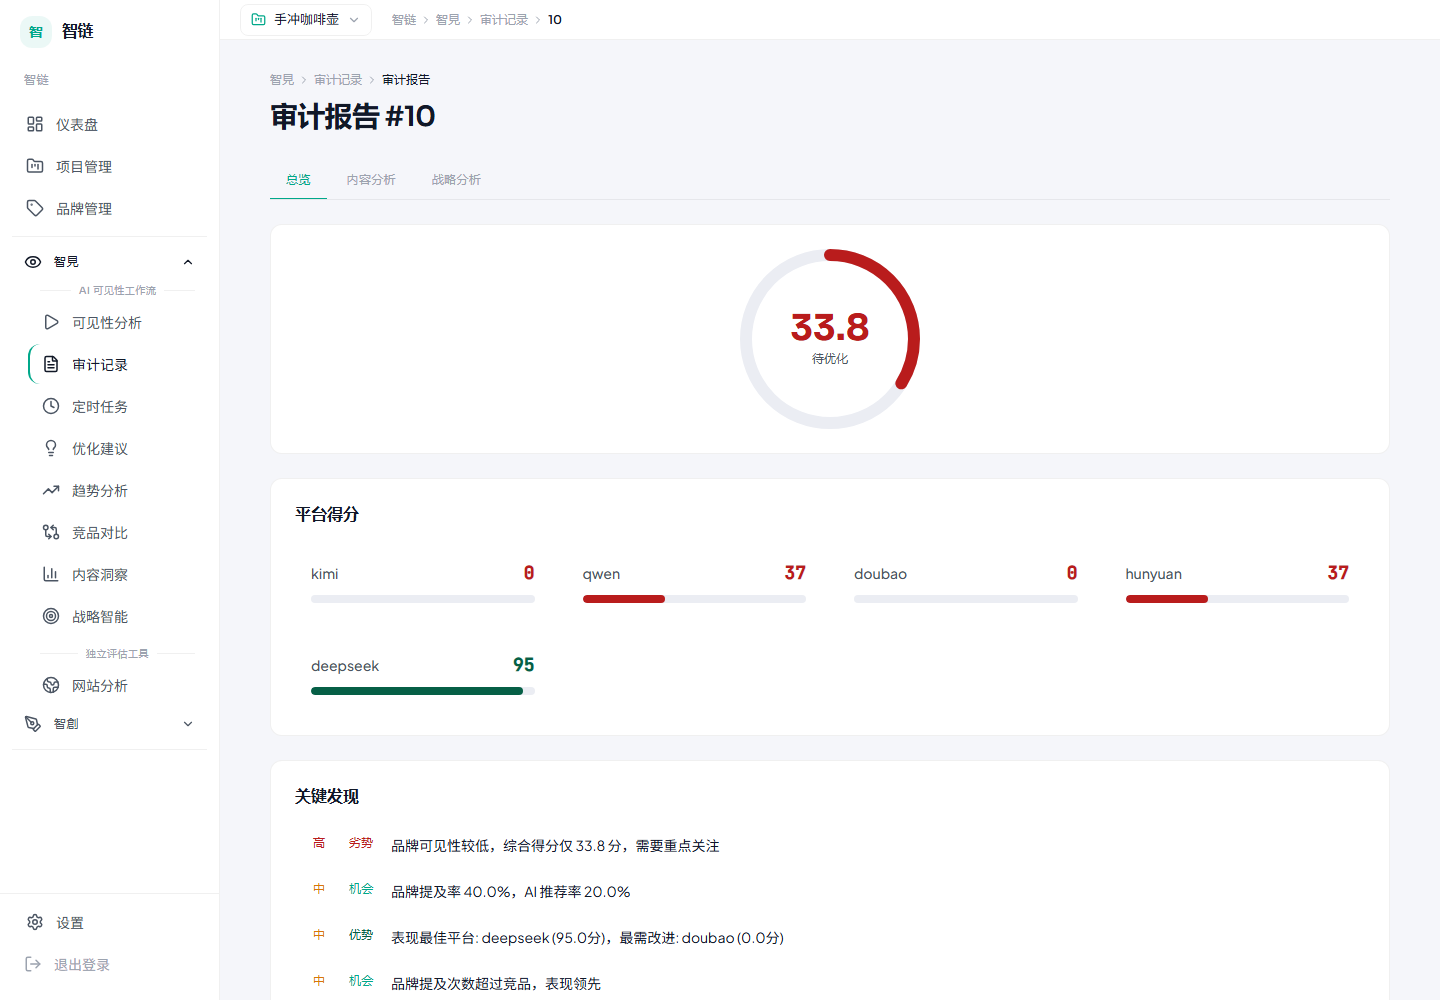Click the finding 品牌提及次数超过竞品
The width and height of the screenshot is (1440, 1000).
(496, 984)
